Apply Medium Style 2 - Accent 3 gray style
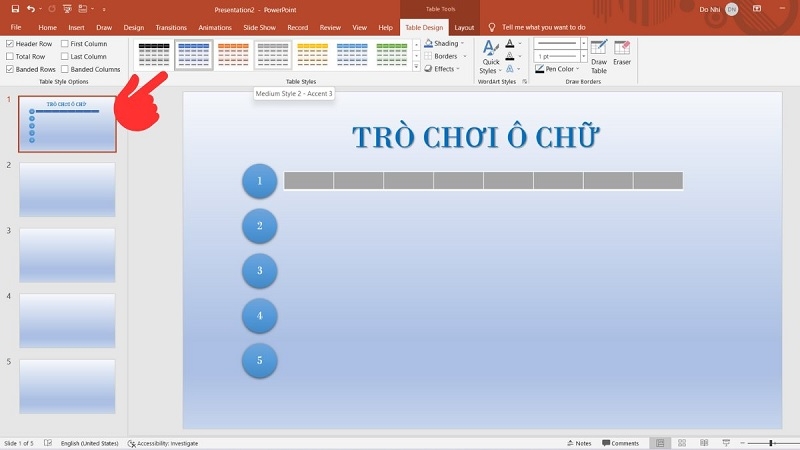800x450 pixels. coord(273,55)
